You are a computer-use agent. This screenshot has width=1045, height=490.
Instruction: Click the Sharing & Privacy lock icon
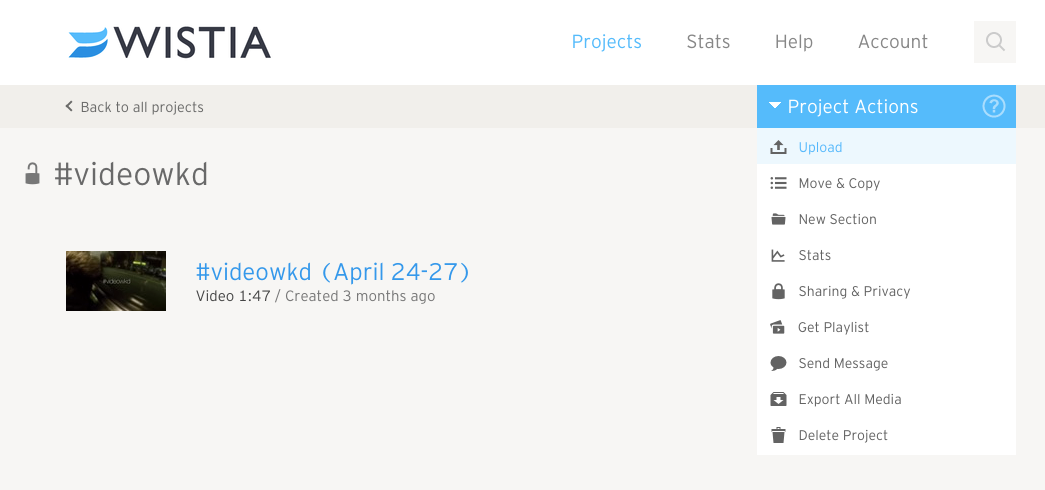(x=778, y=291)
